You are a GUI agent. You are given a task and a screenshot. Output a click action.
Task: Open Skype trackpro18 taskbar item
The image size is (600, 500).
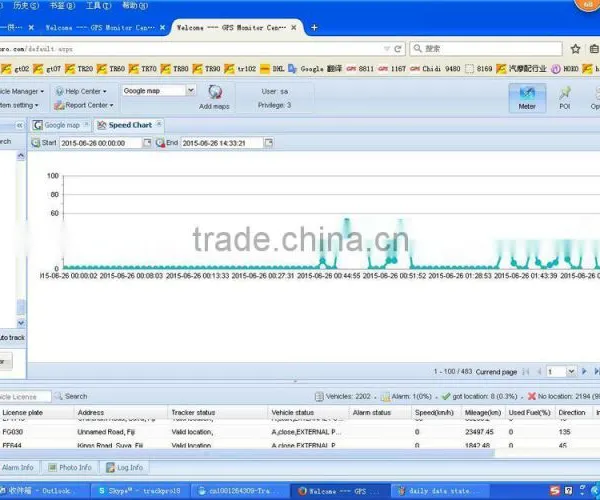tap(140, 491)
